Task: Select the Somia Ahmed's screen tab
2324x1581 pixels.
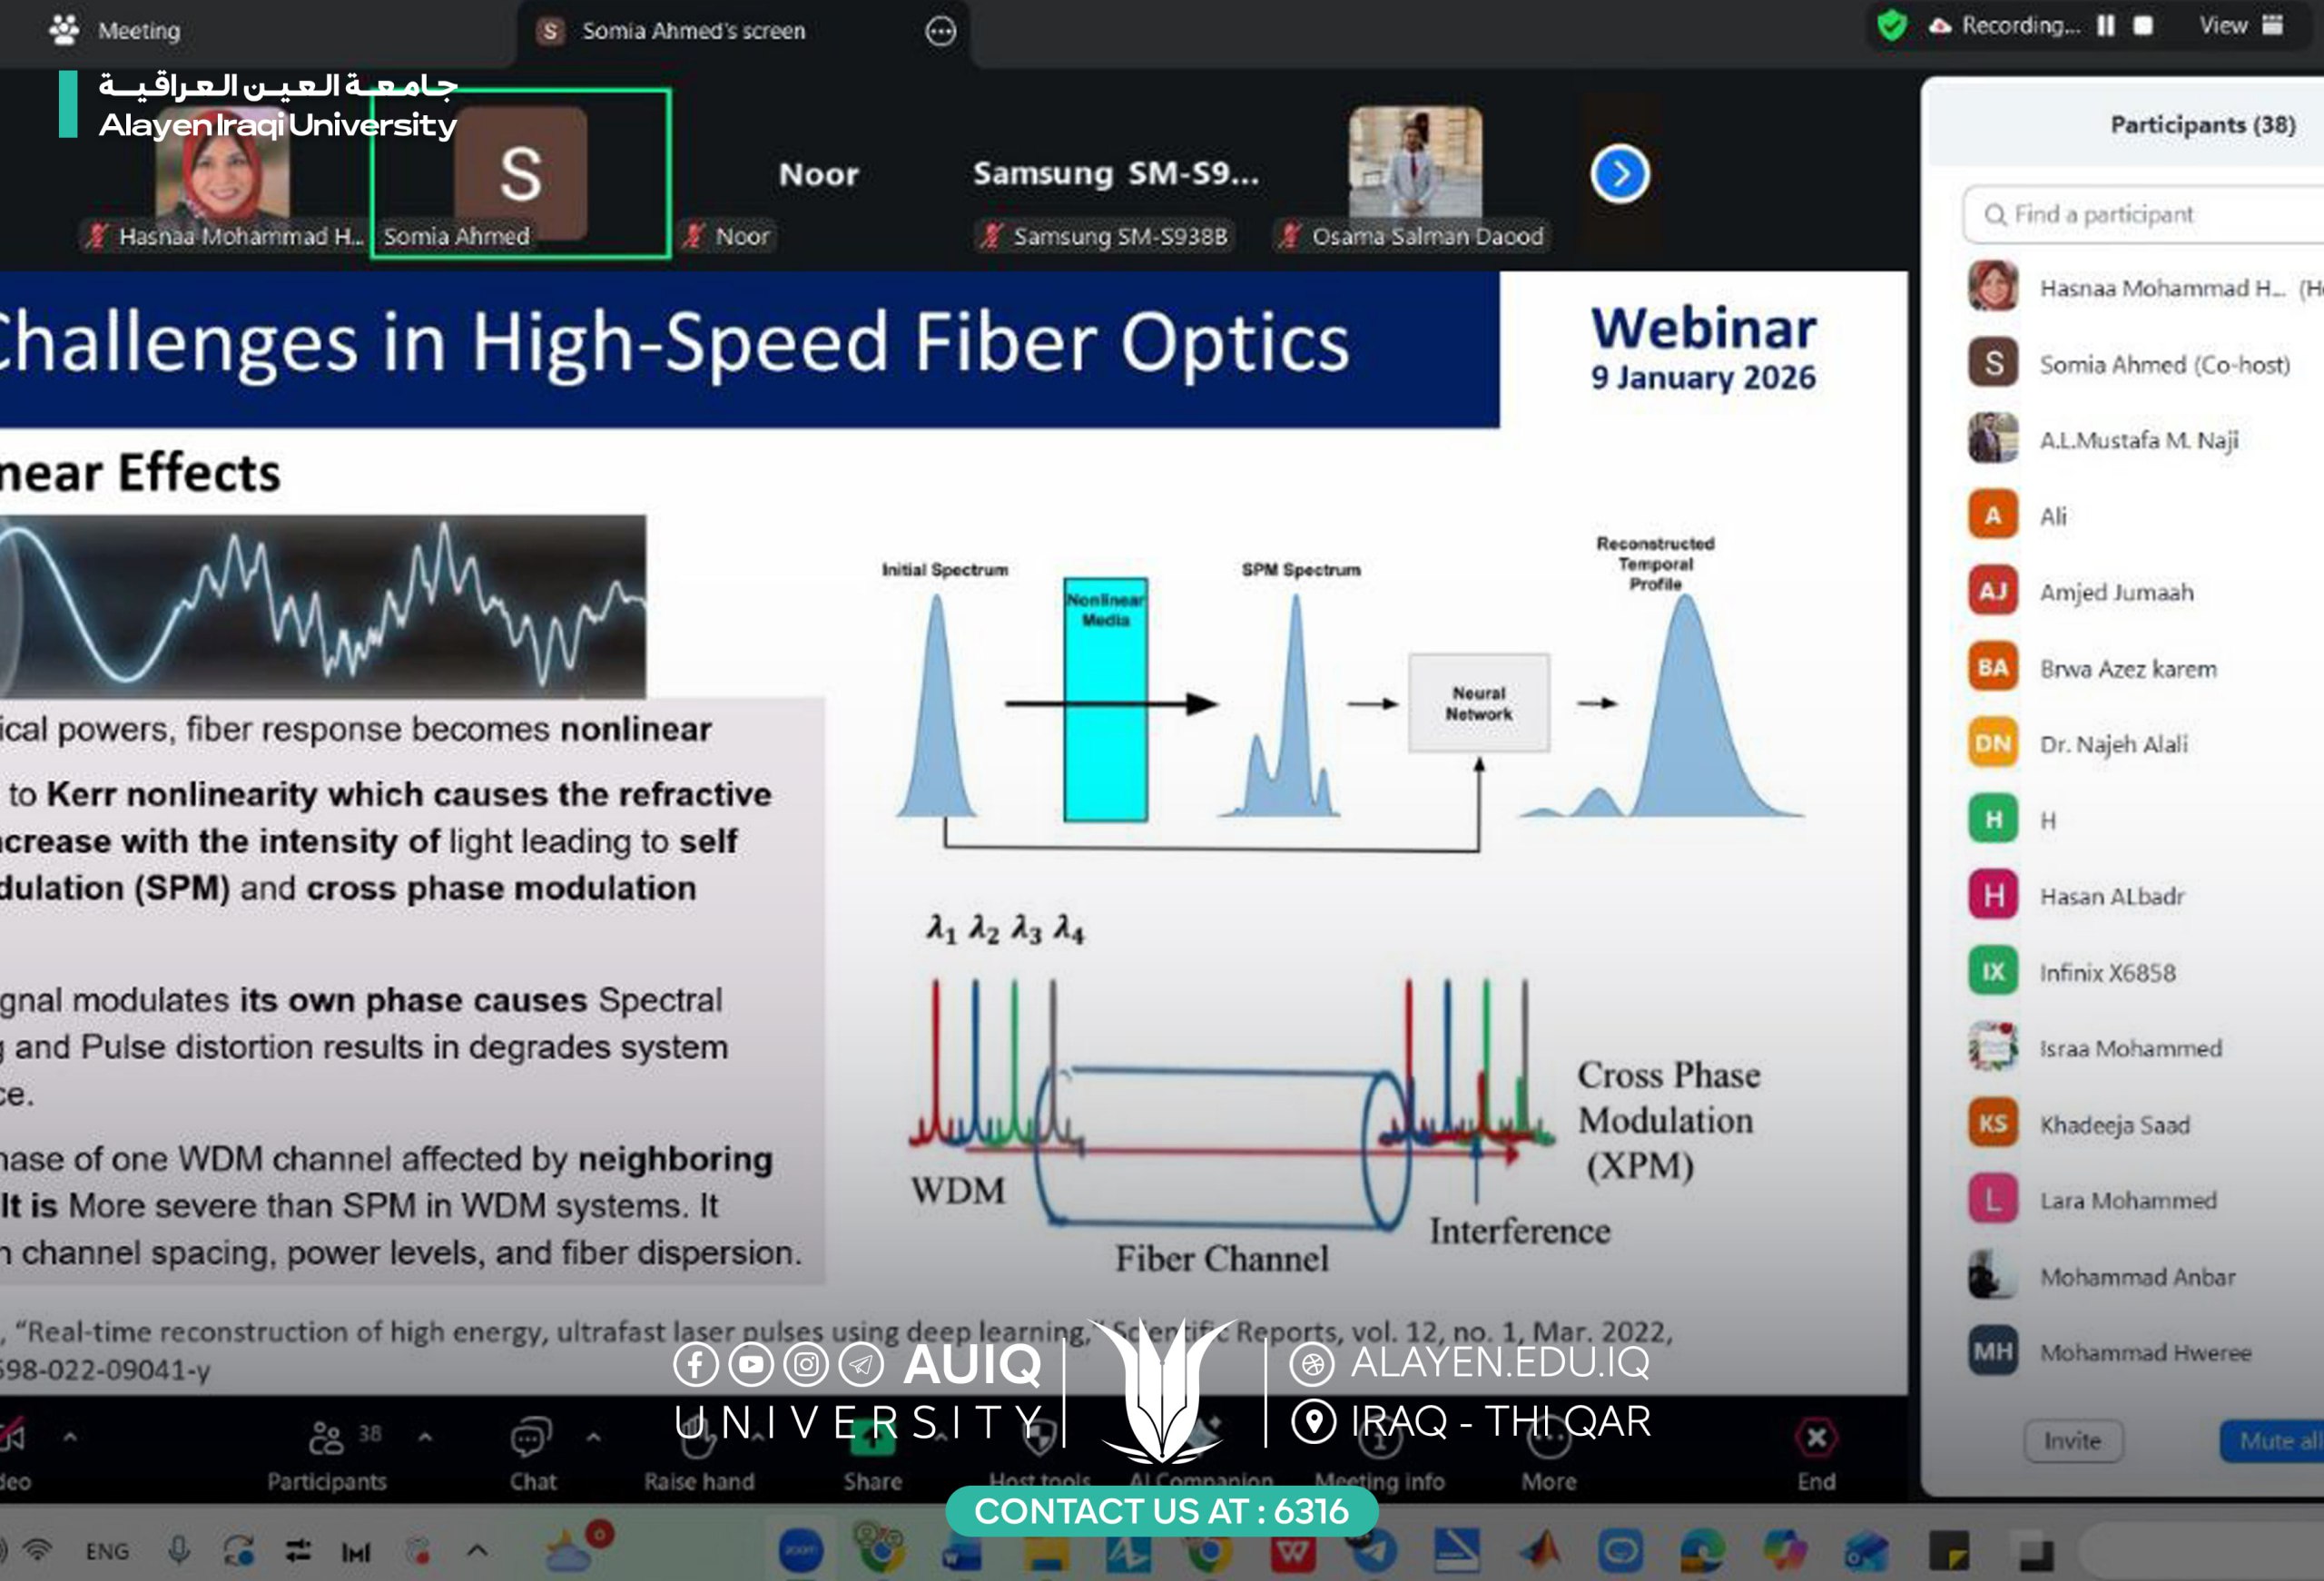Action: pos(692,31)
